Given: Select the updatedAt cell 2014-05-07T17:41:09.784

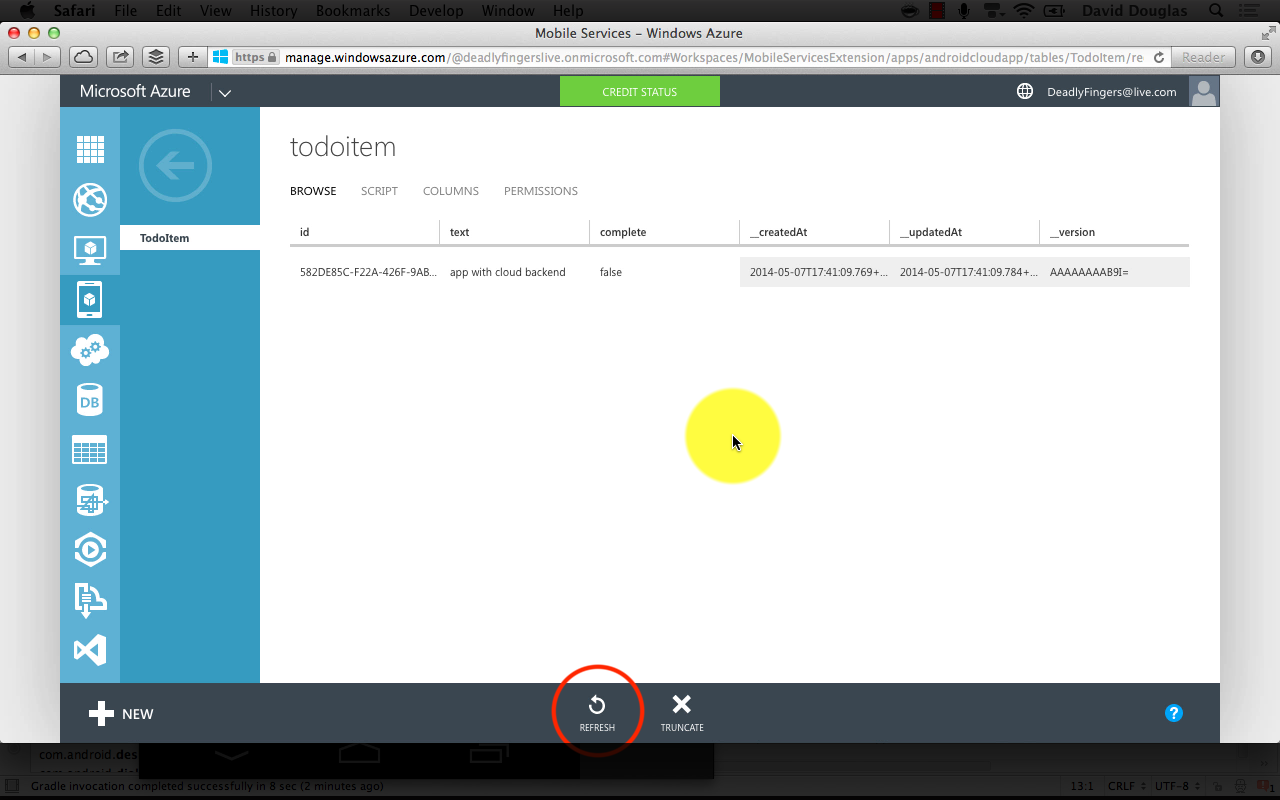Looking at the screenshot, I should coord(965,272).
